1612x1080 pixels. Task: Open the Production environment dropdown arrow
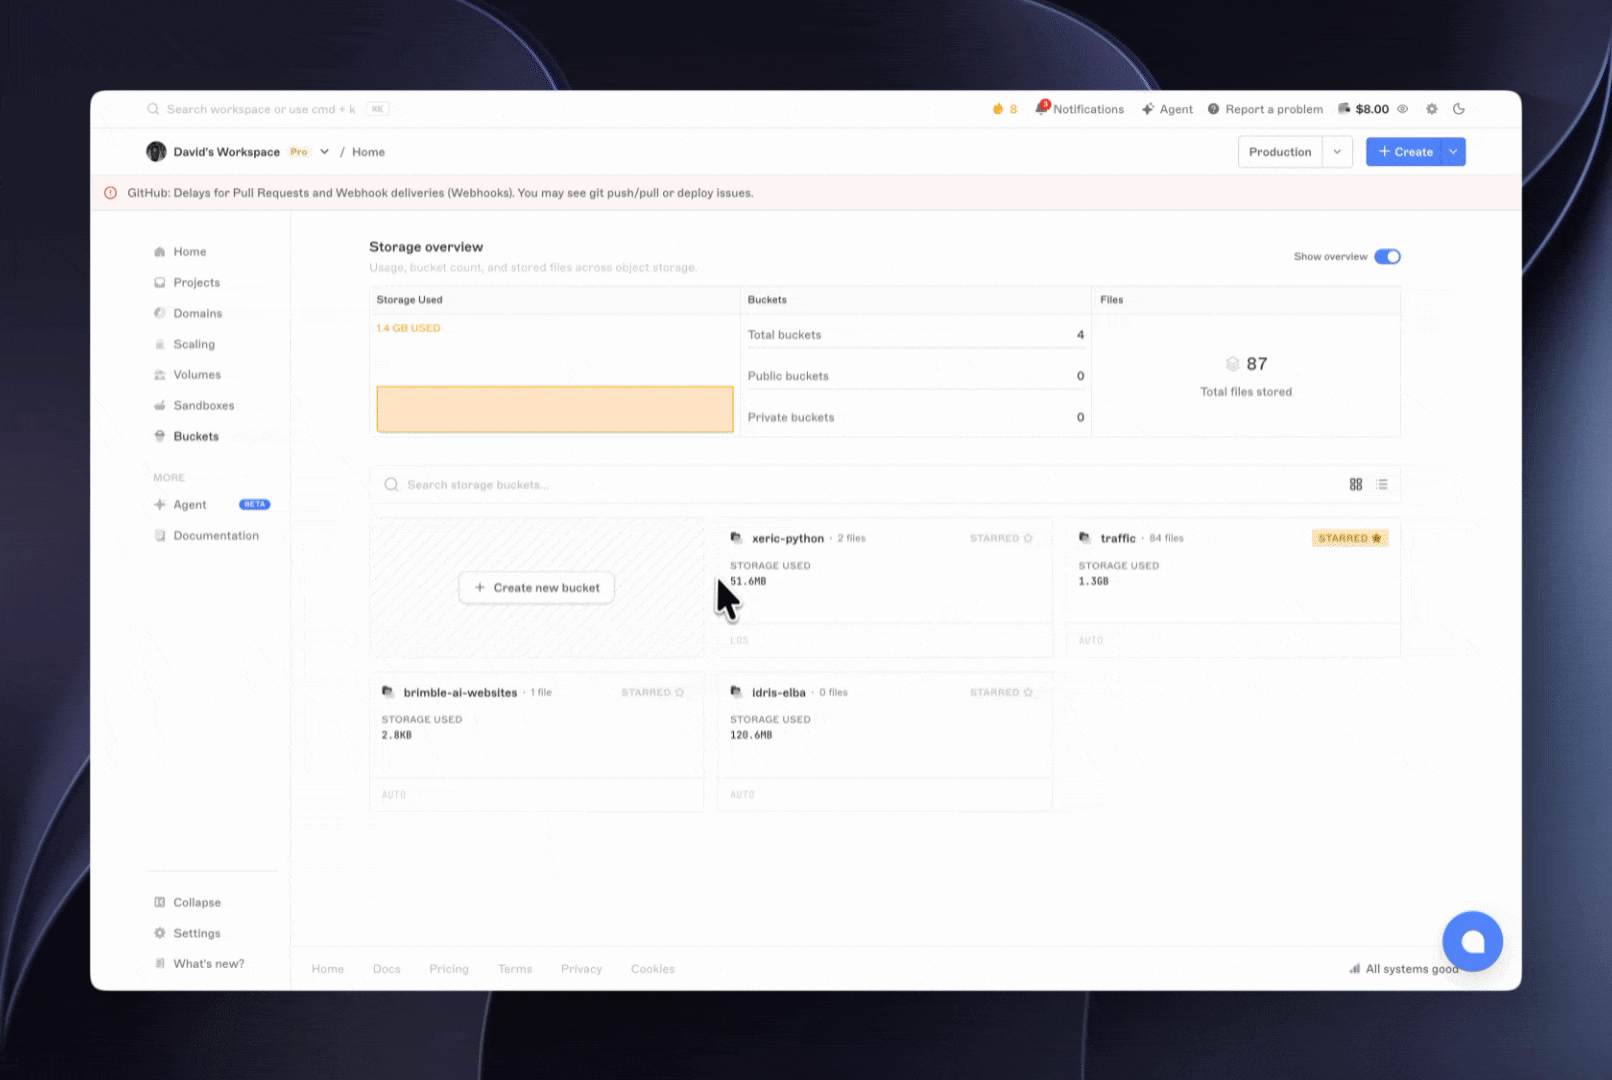(1337, 152)
